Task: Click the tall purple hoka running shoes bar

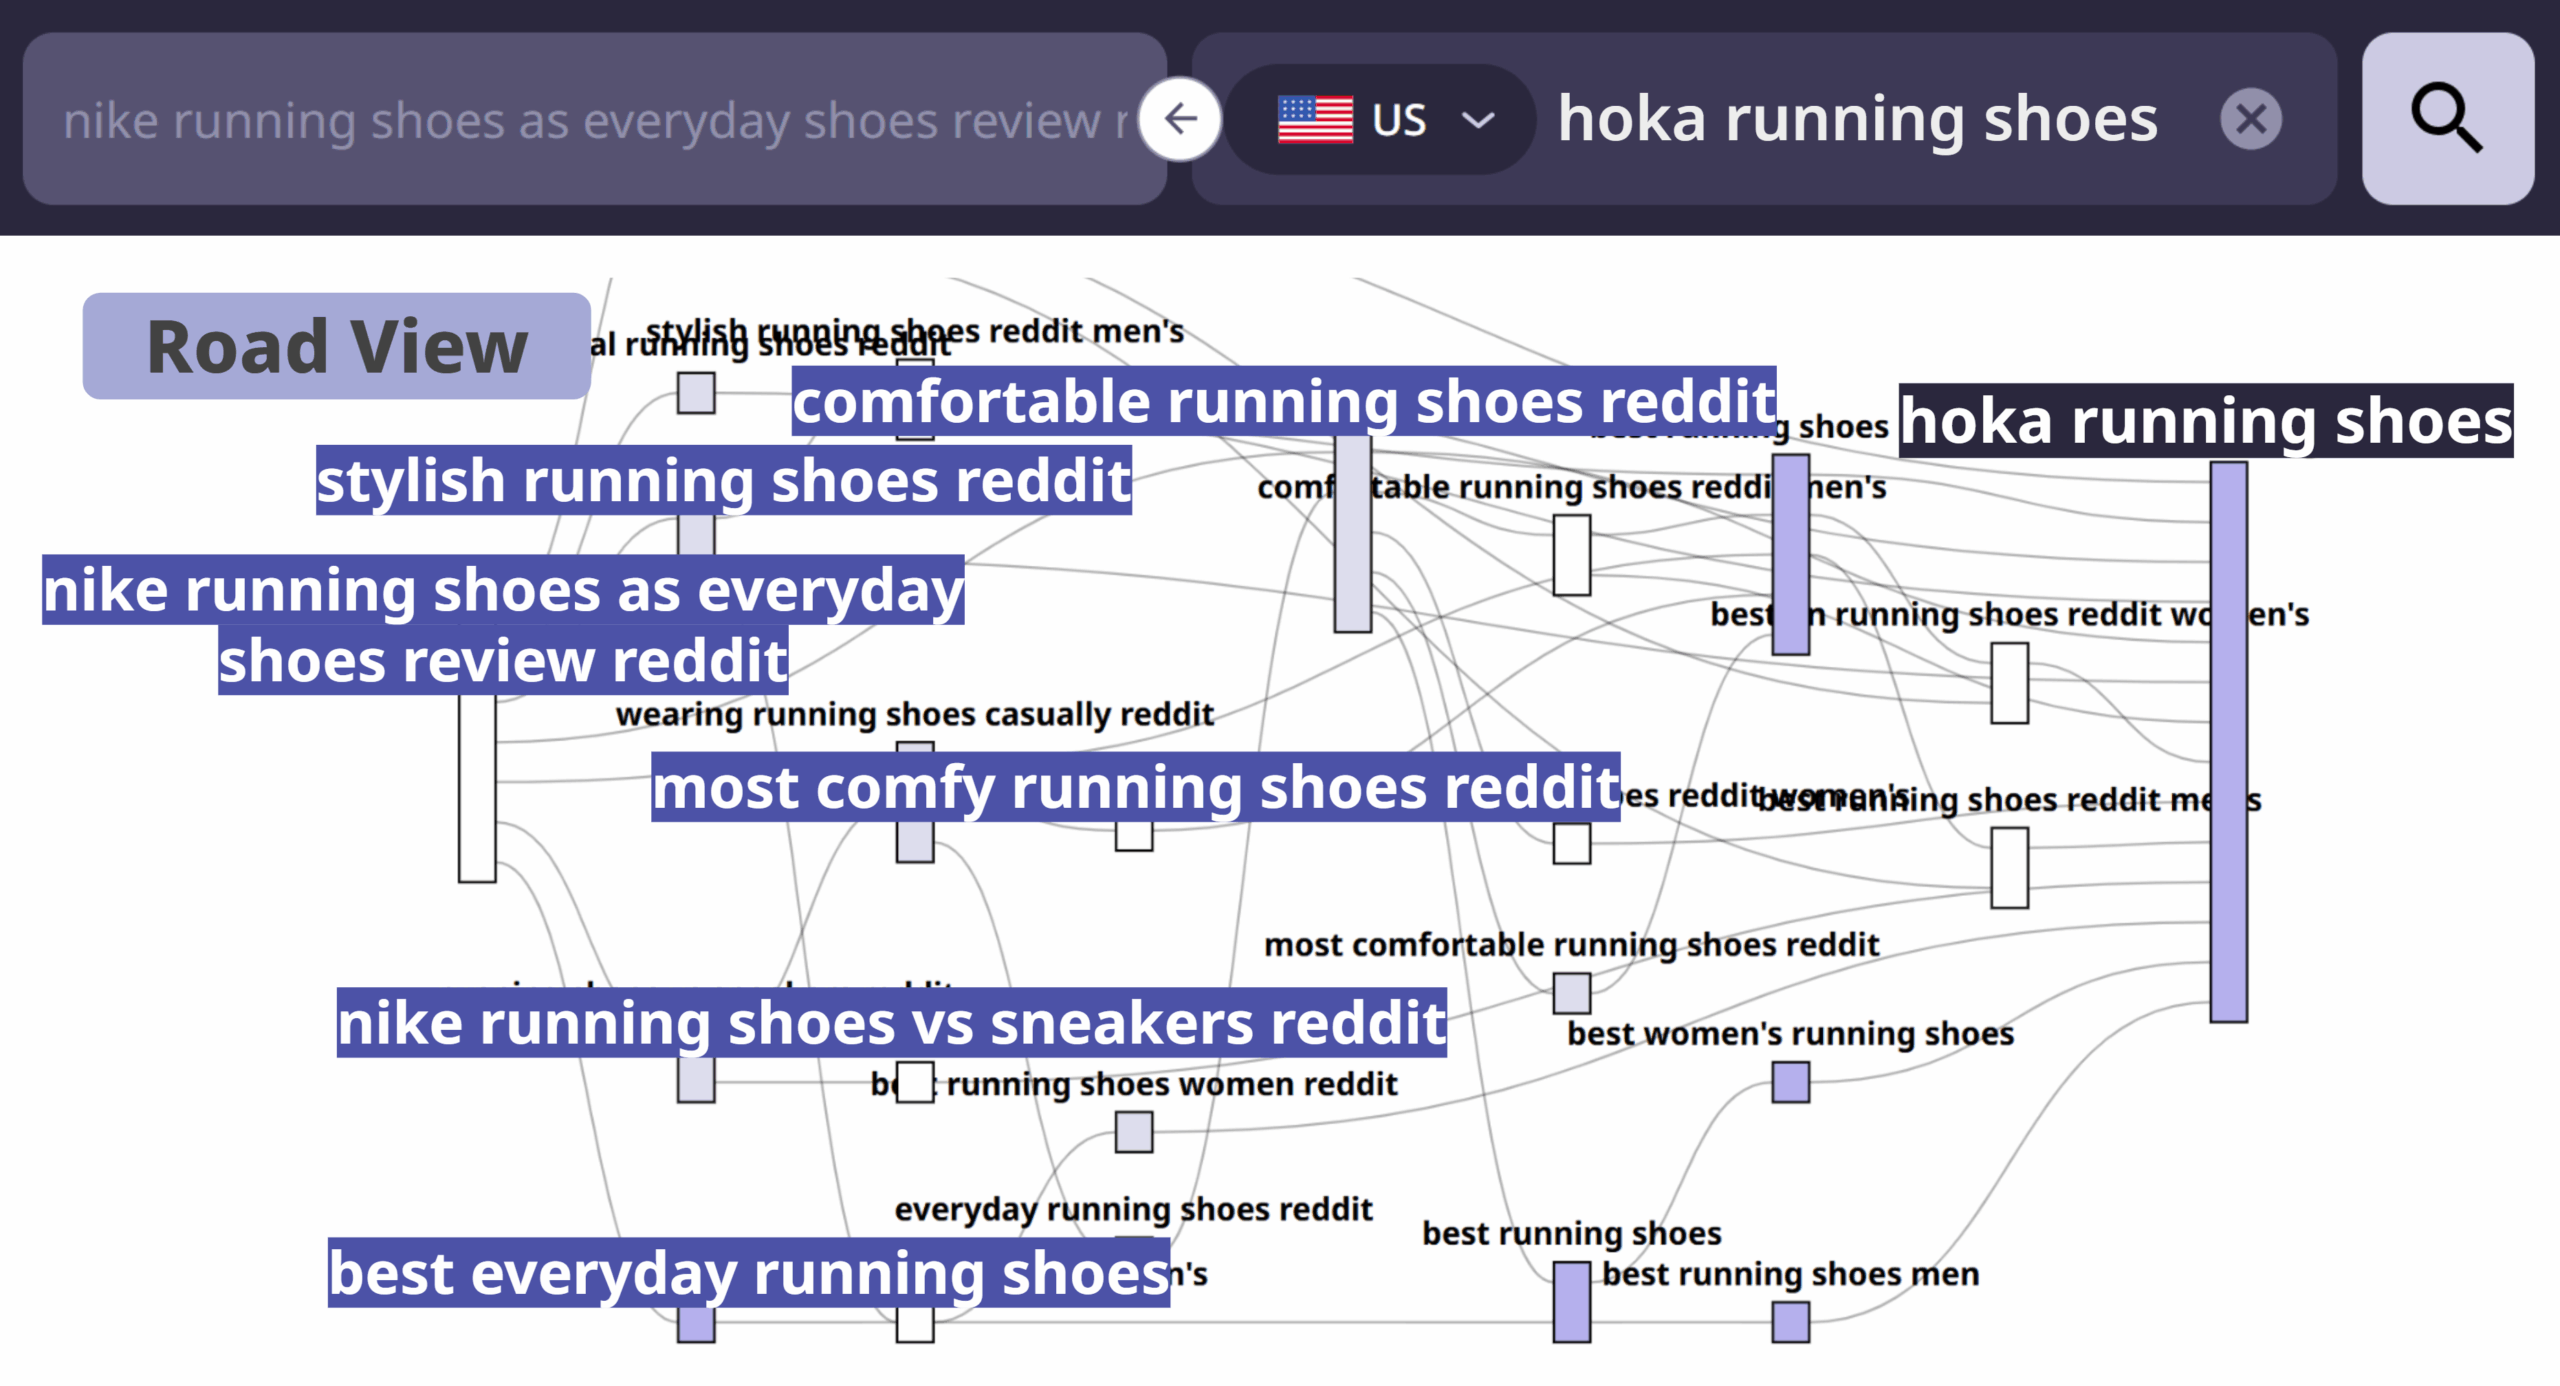Action: coord(2228,741)
